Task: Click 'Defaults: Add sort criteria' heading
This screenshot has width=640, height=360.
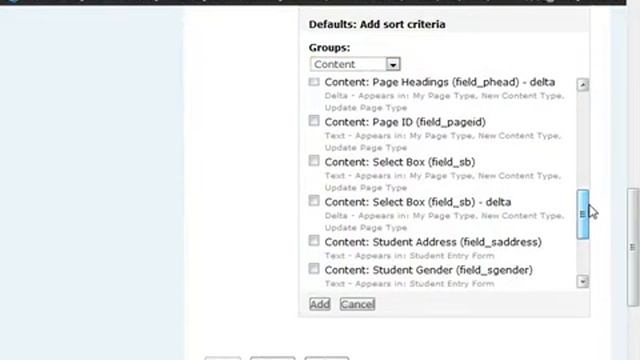Action: pos(377,24)
